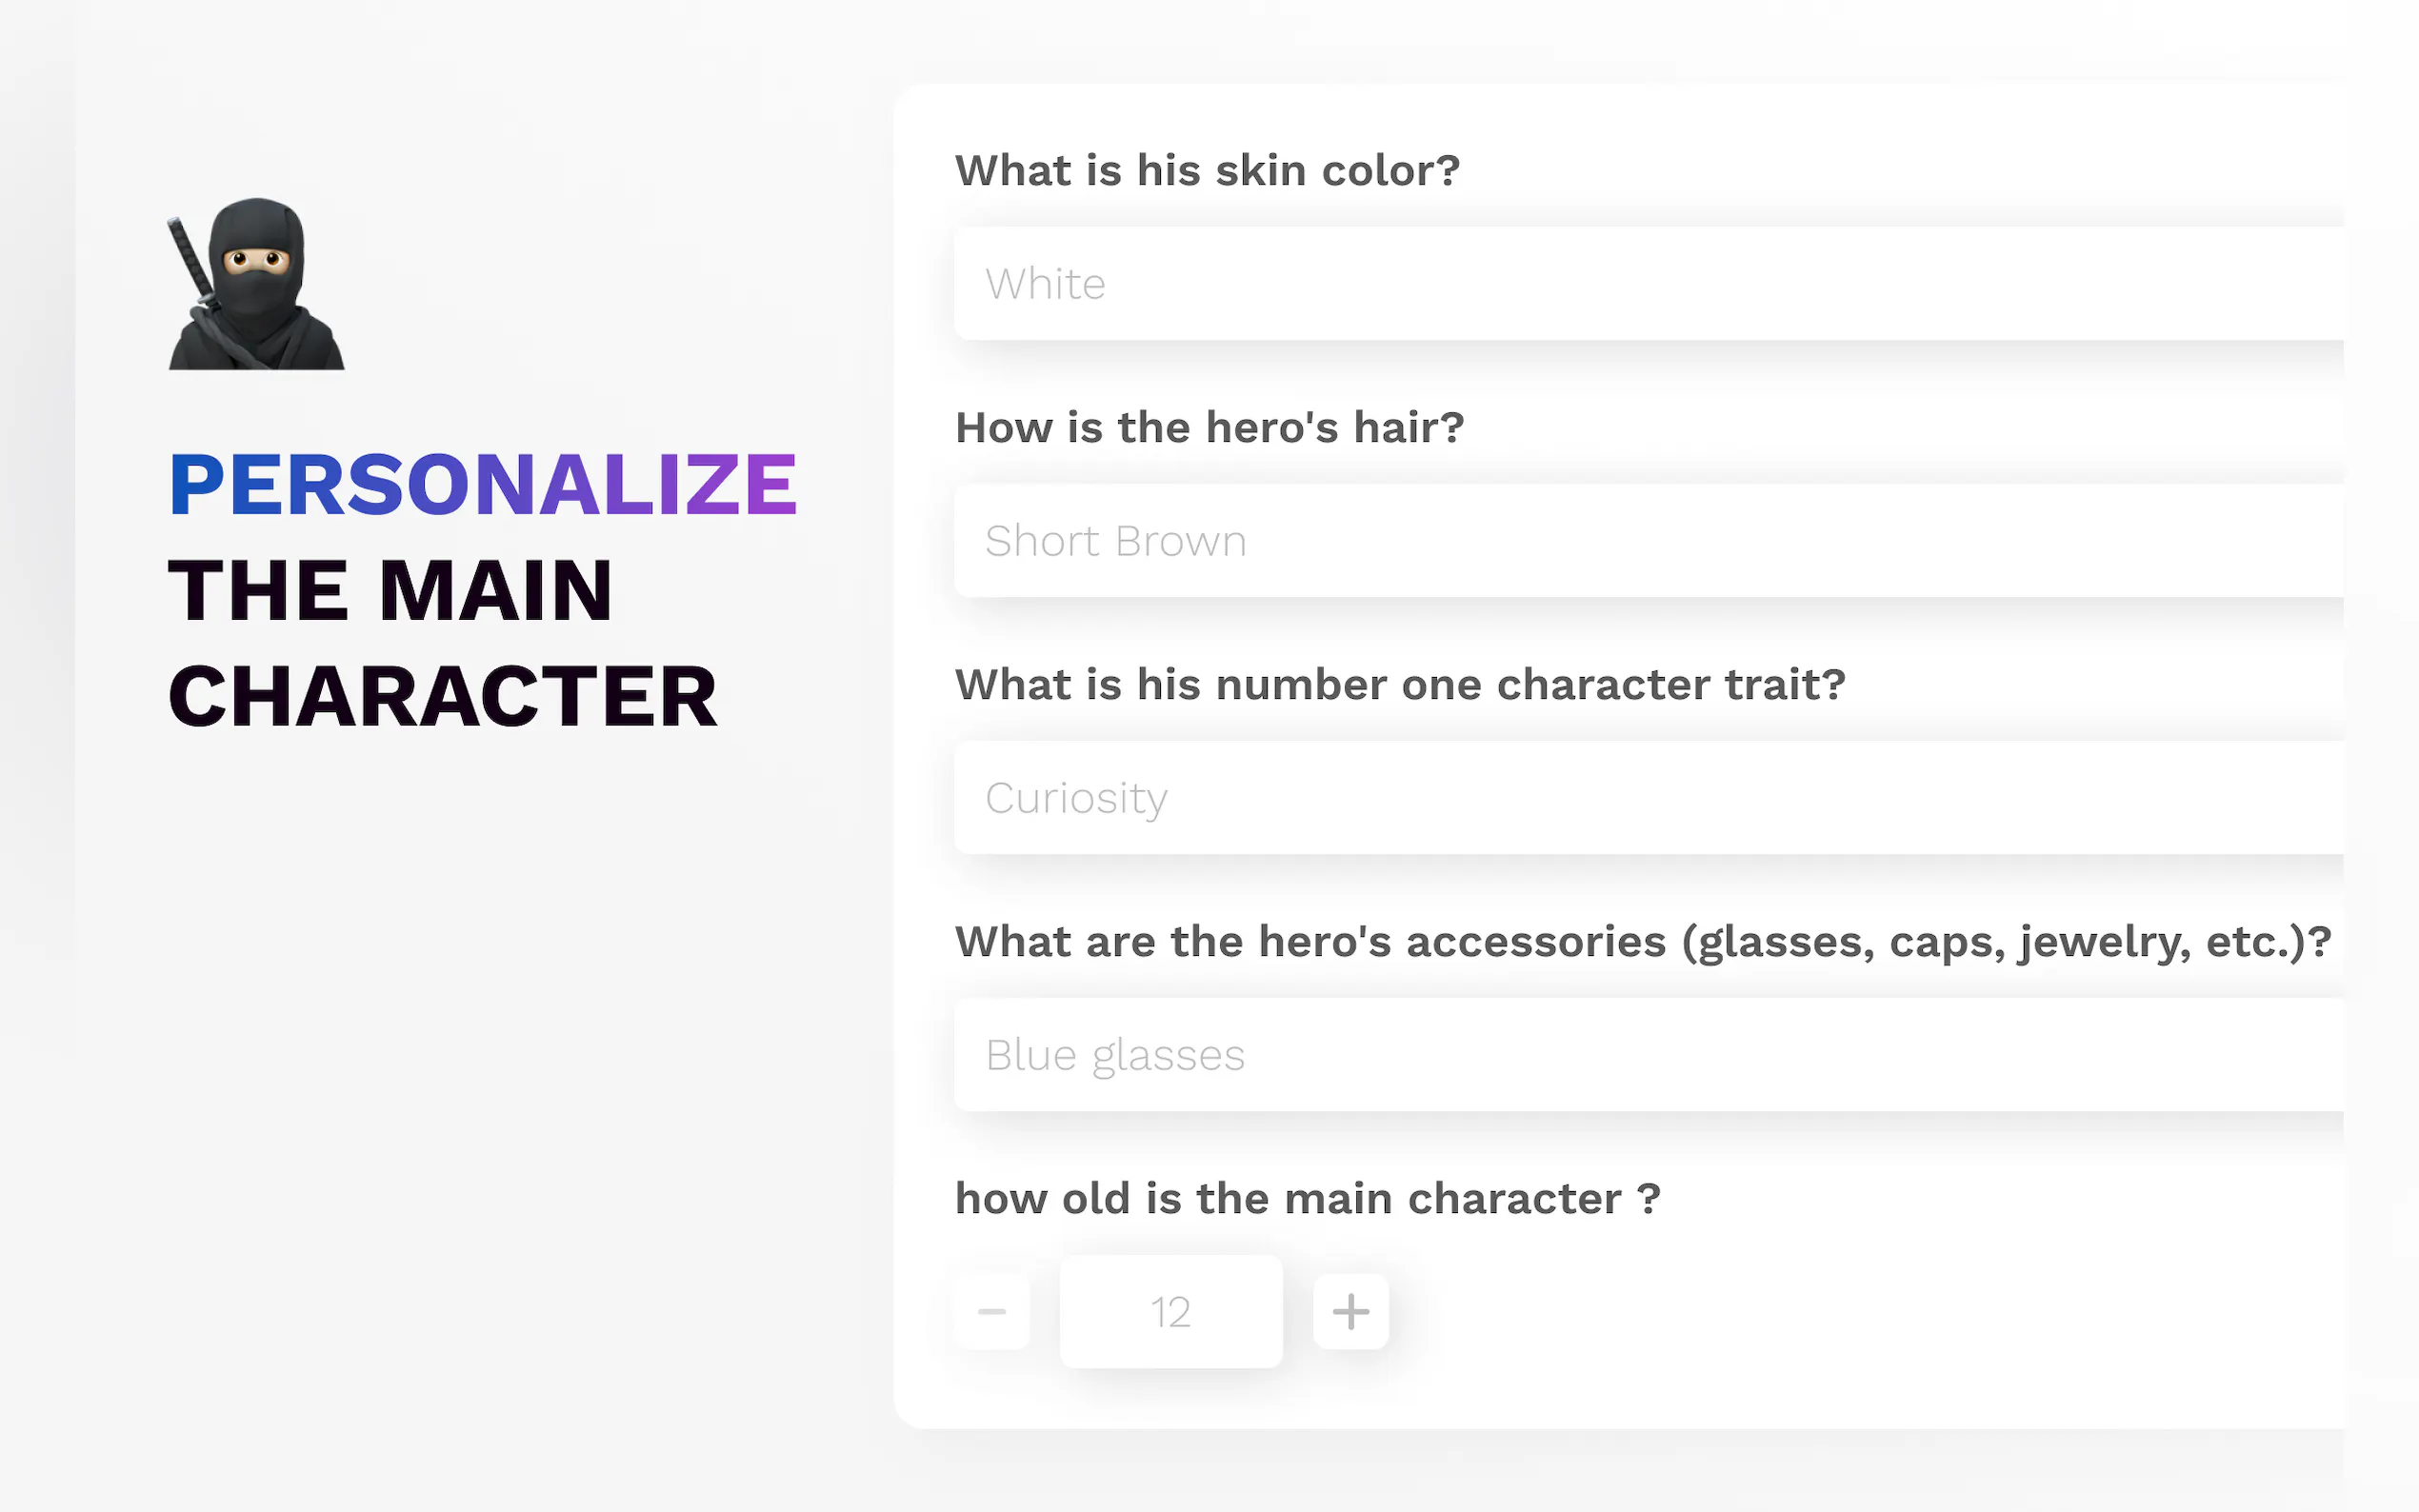Click the word CHARACTER in the heading
The image size is (2419, 1512).
coord(442,697)
